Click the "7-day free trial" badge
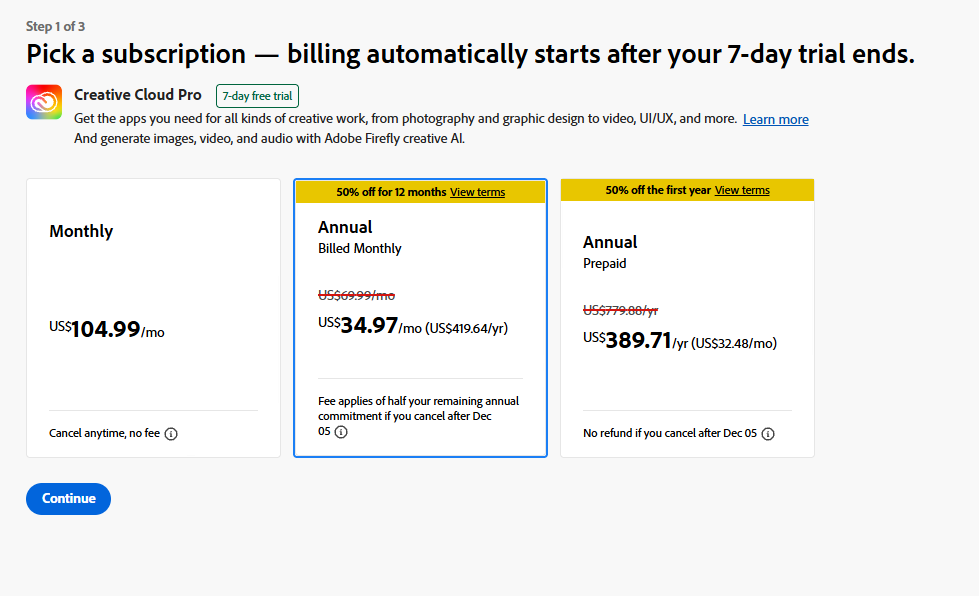This screenshot has width=979, height=596. 257,96
